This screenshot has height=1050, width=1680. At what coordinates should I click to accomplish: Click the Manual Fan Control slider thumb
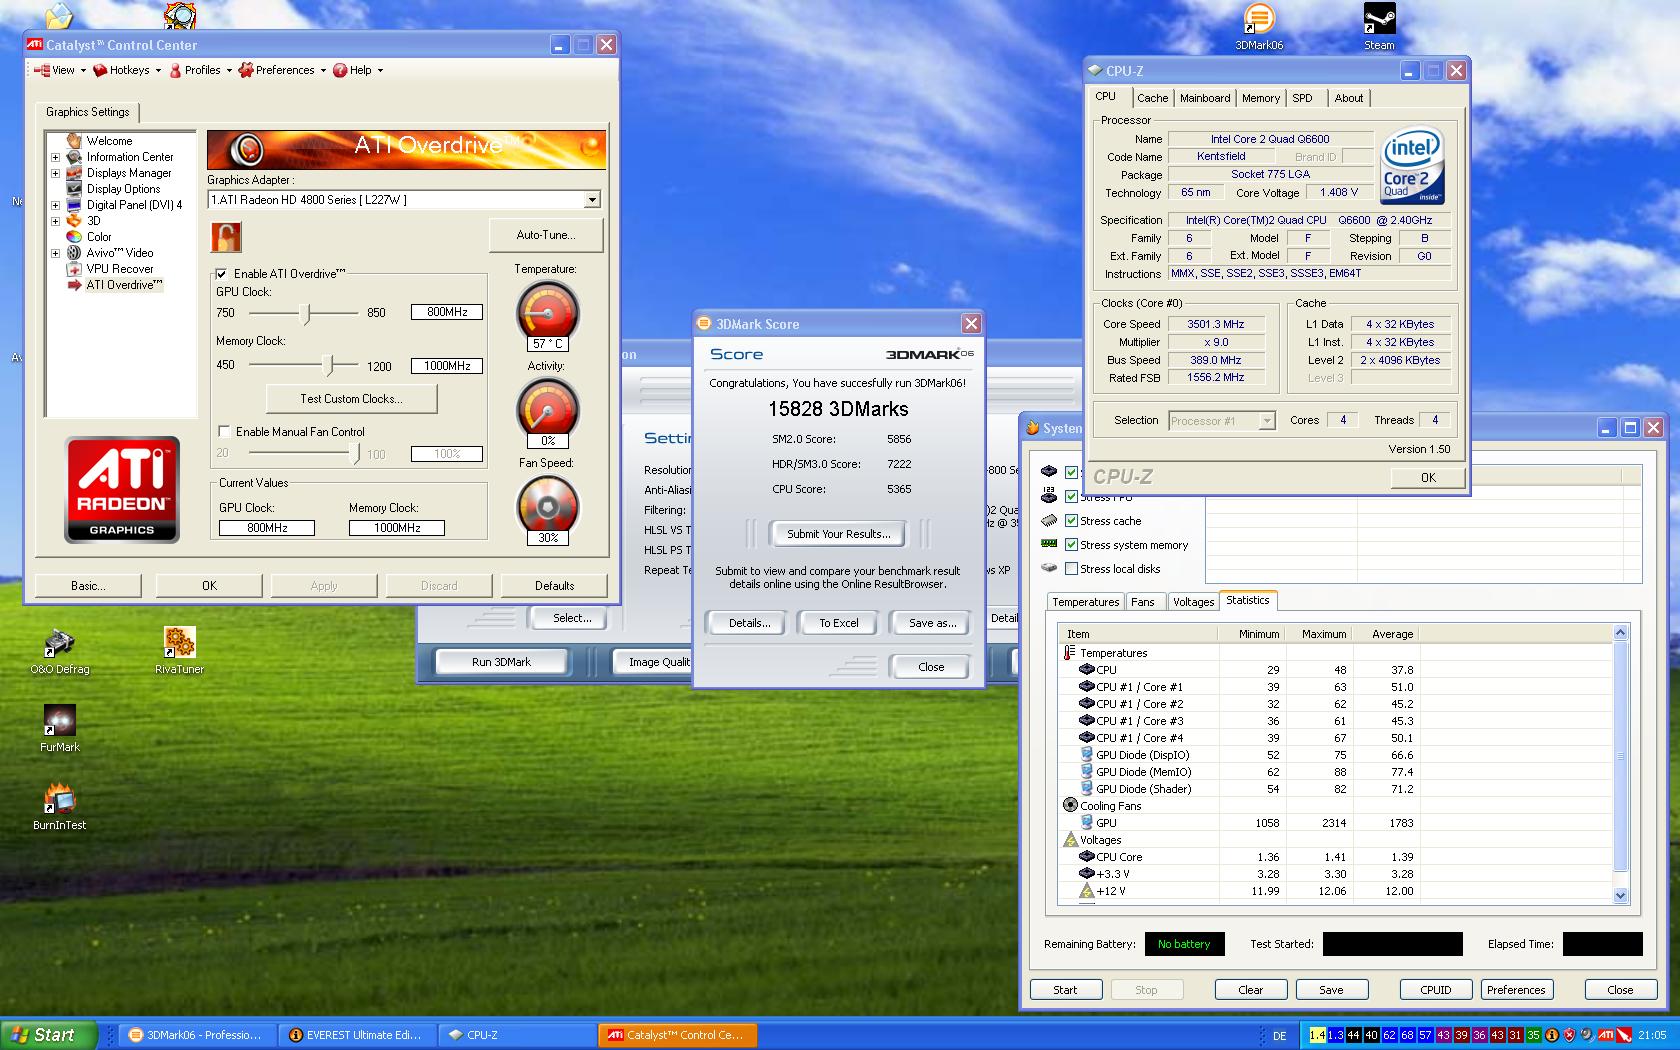356,453
